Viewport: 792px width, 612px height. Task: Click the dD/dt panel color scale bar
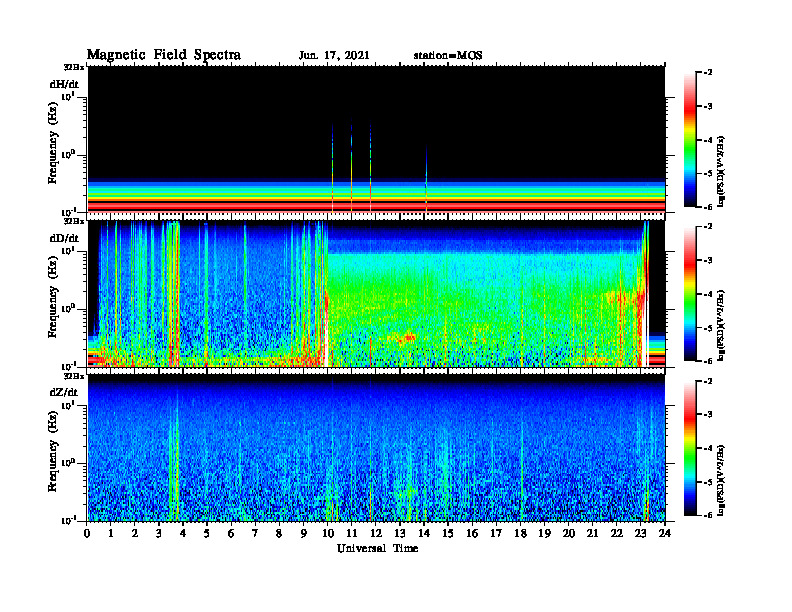(x=689, y=294)
